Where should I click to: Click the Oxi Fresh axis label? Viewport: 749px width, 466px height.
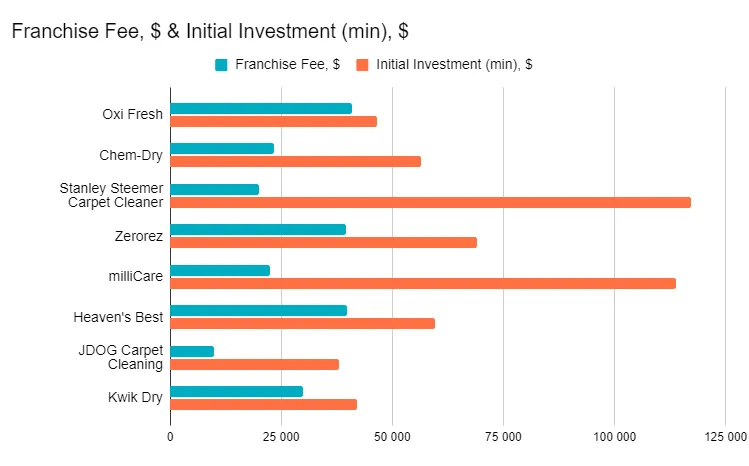tap(133, 114)
